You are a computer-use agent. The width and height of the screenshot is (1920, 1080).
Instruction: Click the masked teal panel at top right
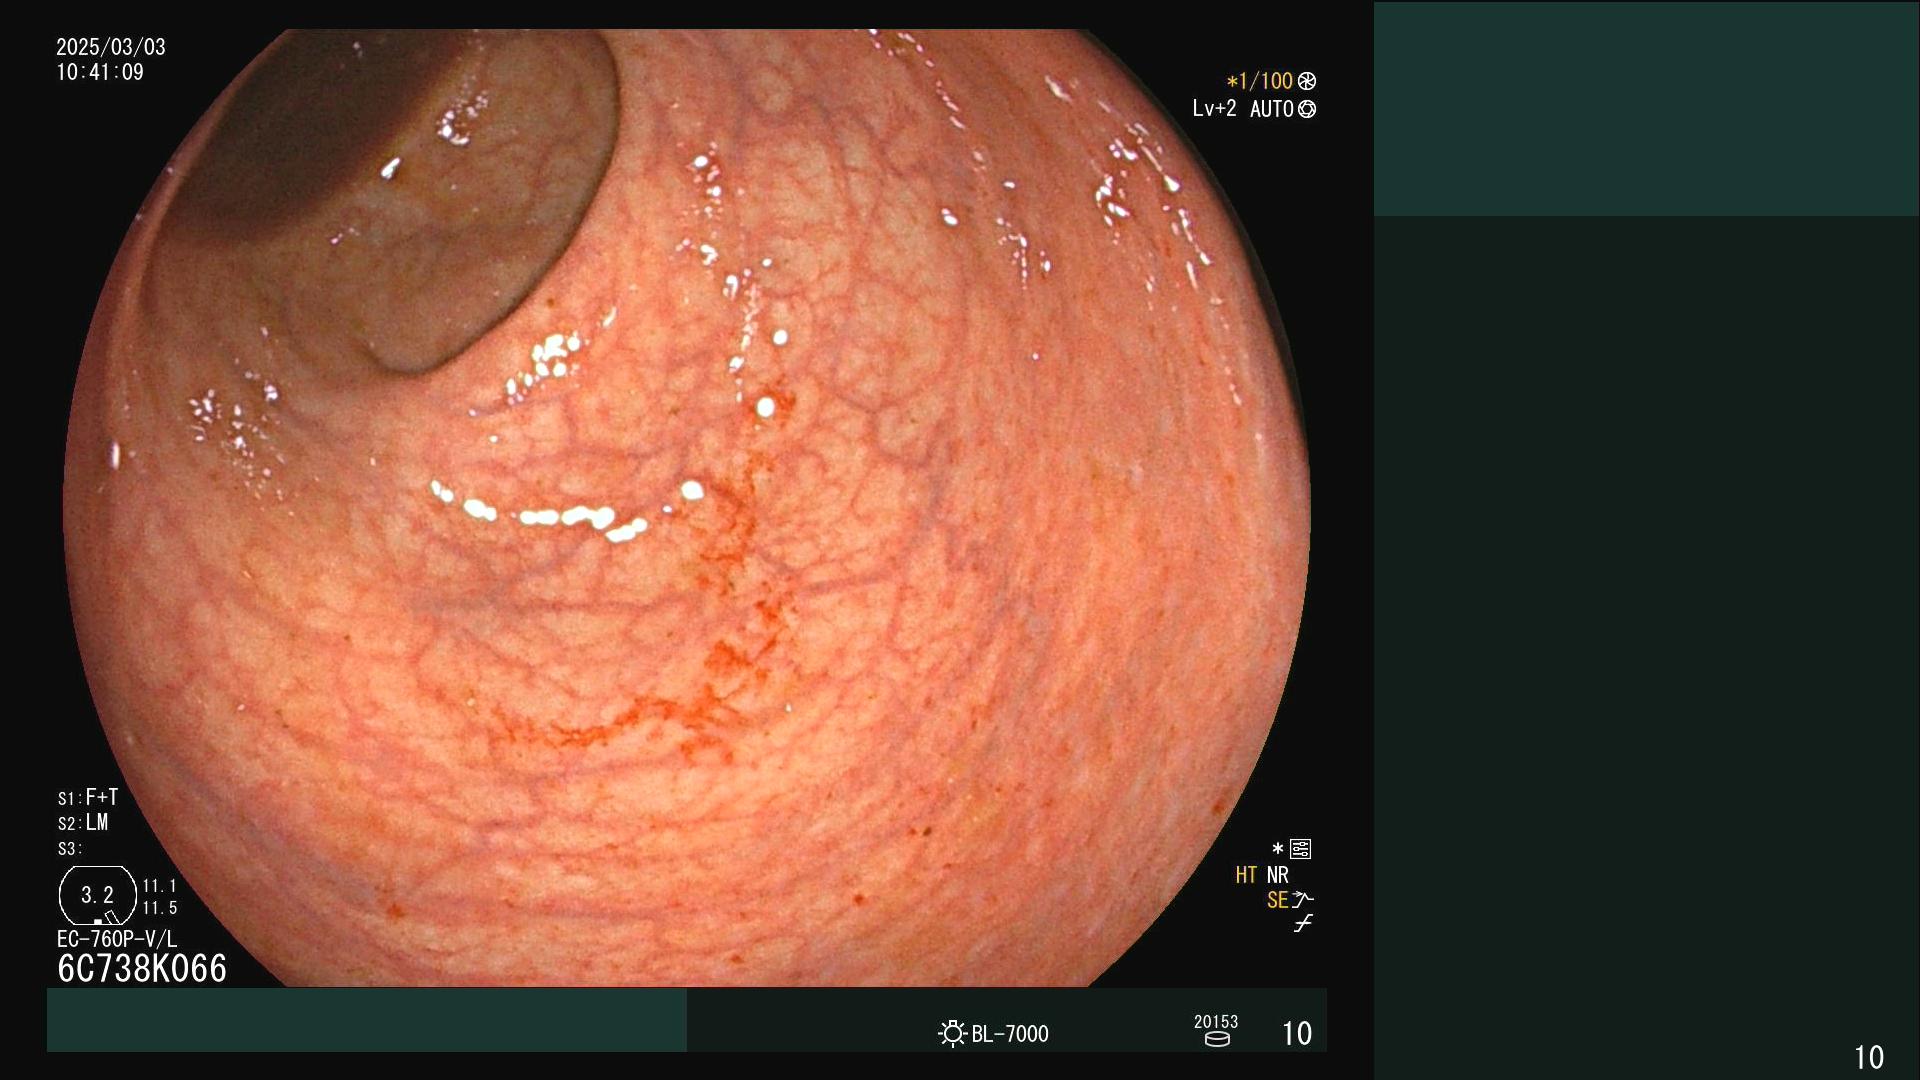point(1646,109)
